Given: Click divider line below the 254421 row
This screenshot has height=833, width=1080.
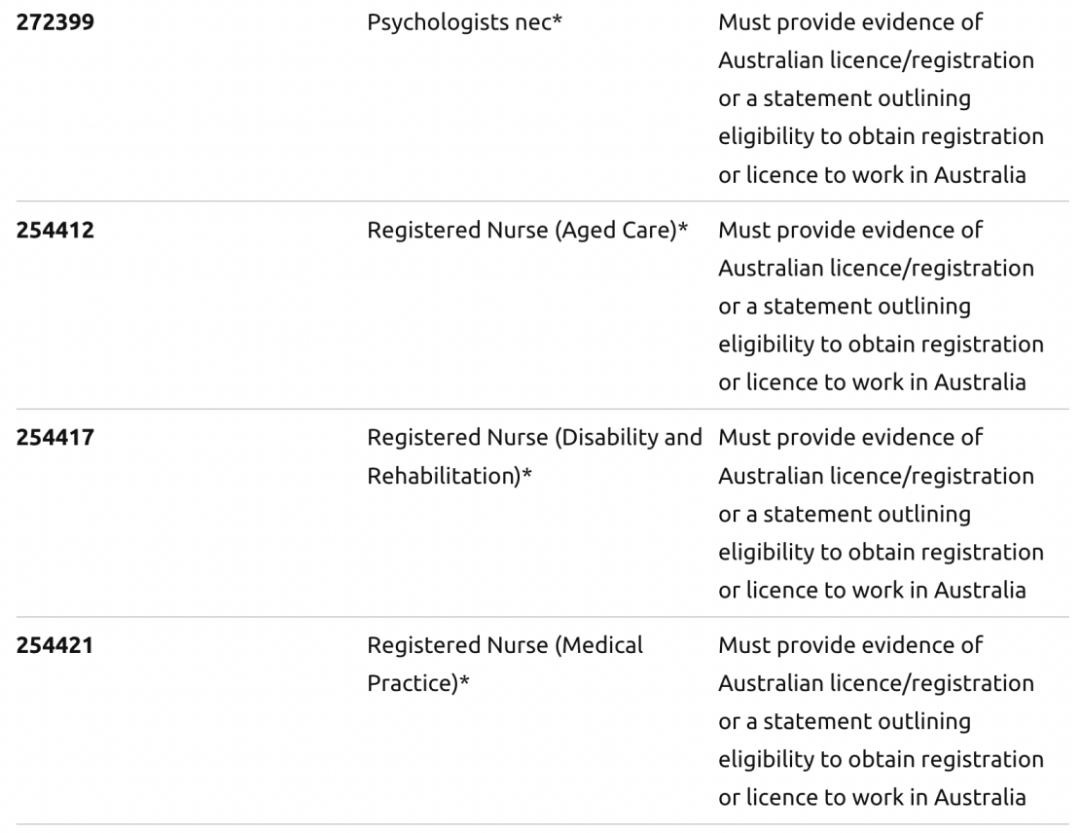Looking at the screenshot, I should click(x=540, y=825).
